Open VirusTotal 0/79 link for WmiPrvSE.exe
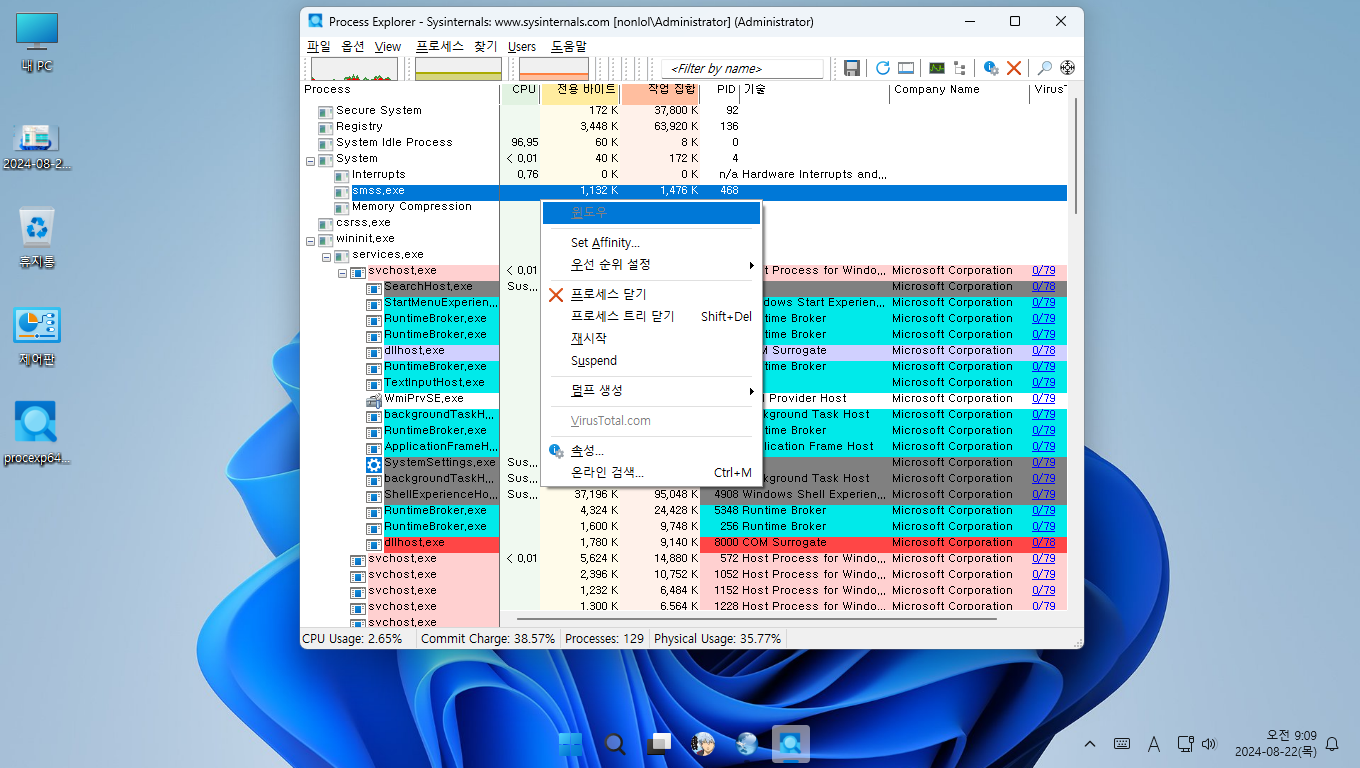The height and width of the screenshot is (768, 1360). 1043,399
